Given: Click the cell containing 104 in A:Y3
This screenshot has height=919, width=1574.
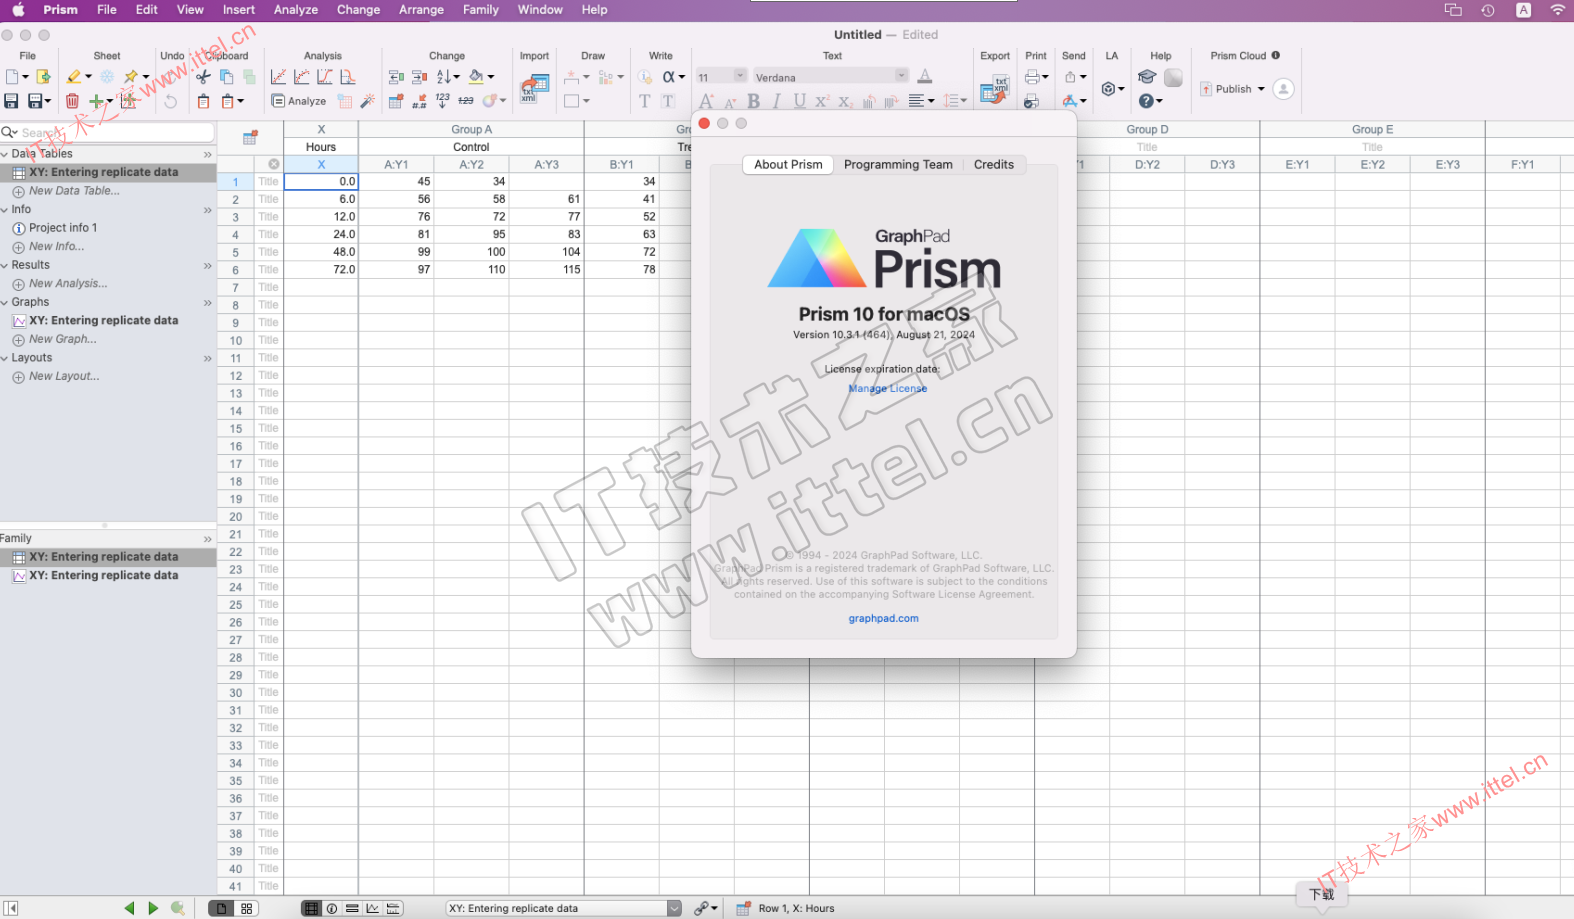Looking at the screenshot, I should (x=546, y=252).
